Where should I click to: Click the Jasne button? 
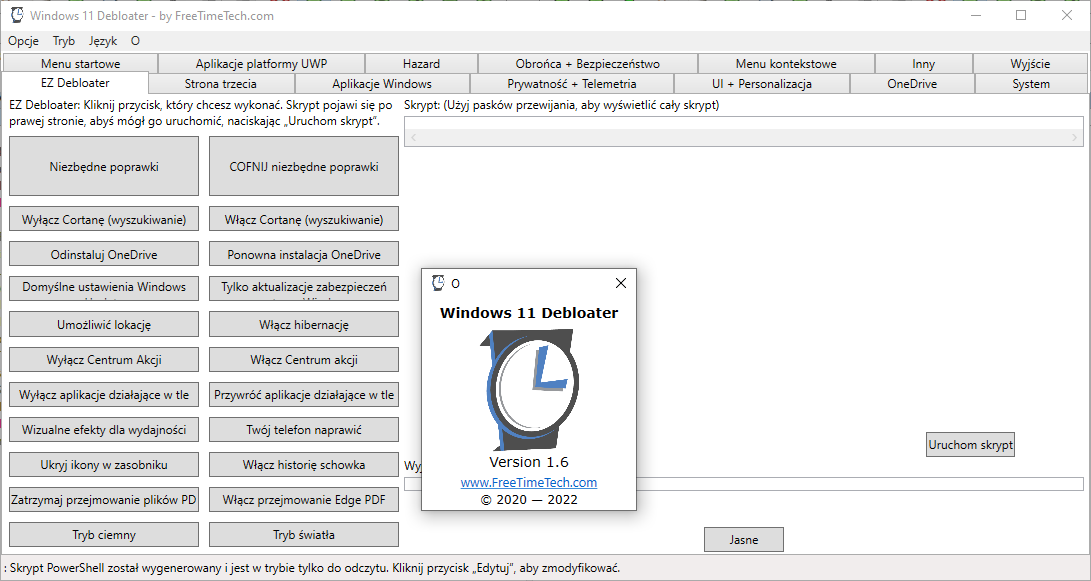(744, 539)
